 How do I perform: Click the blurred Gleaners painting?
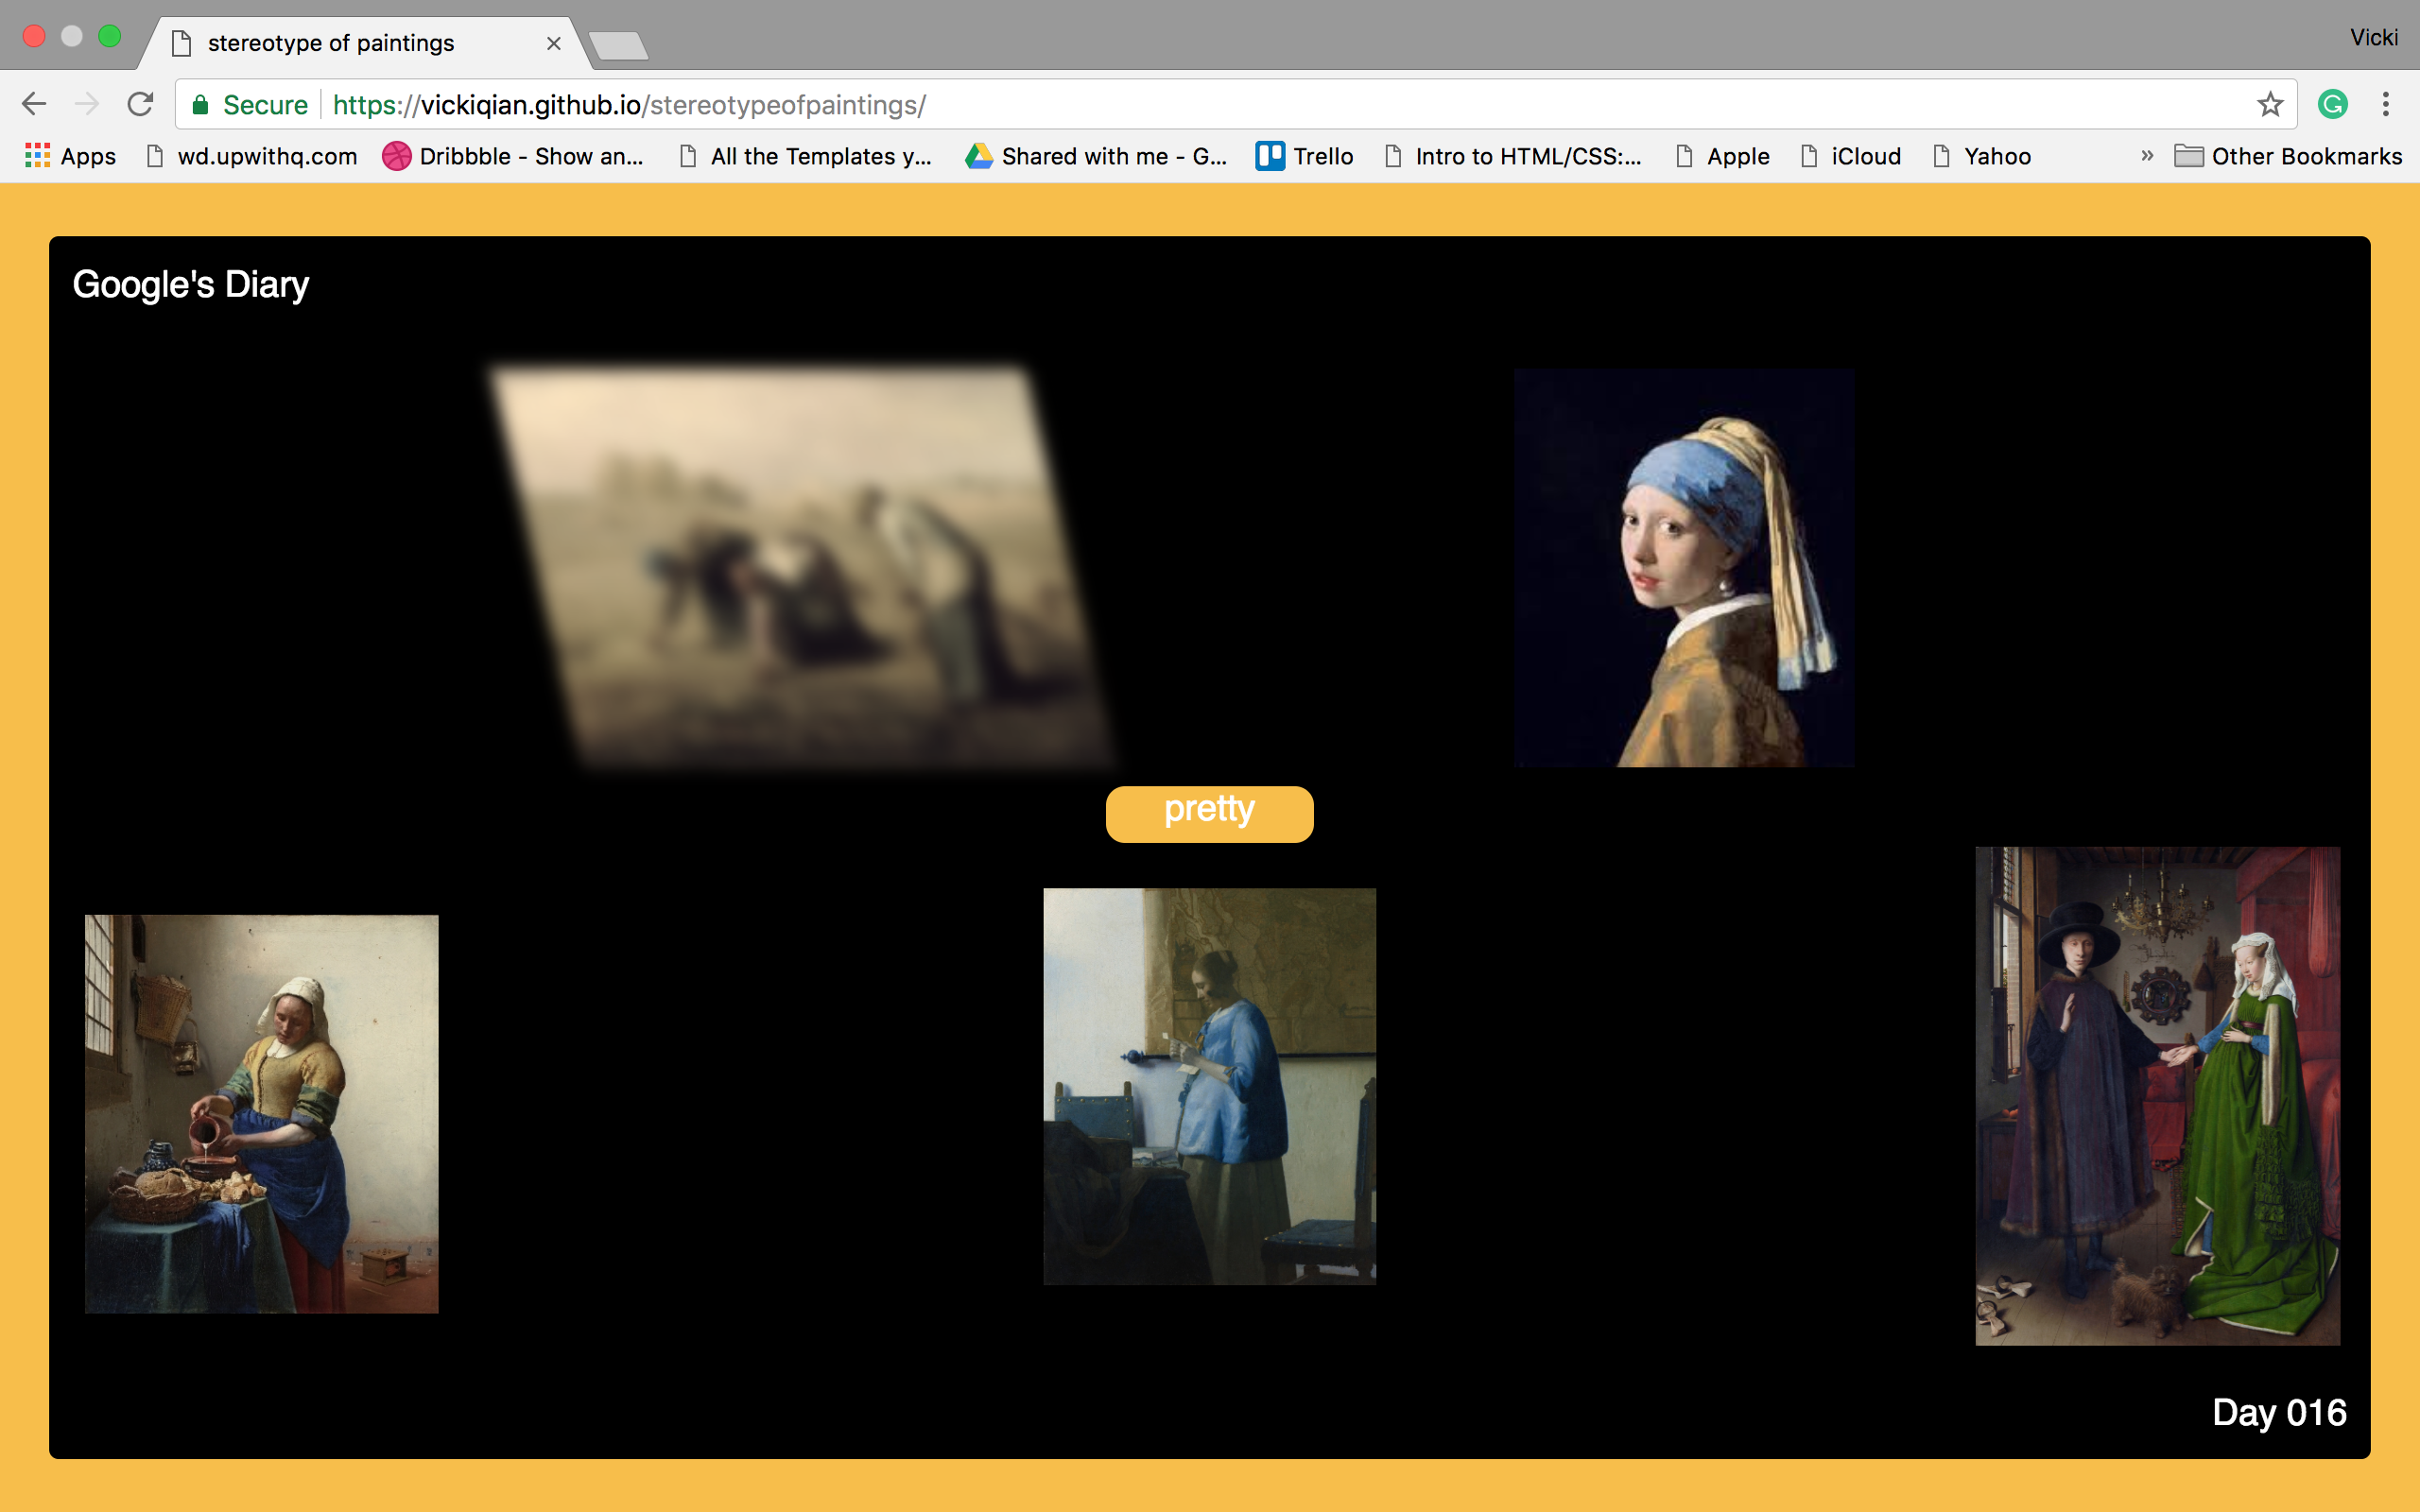pyautogui.click(x=800, y=567)
